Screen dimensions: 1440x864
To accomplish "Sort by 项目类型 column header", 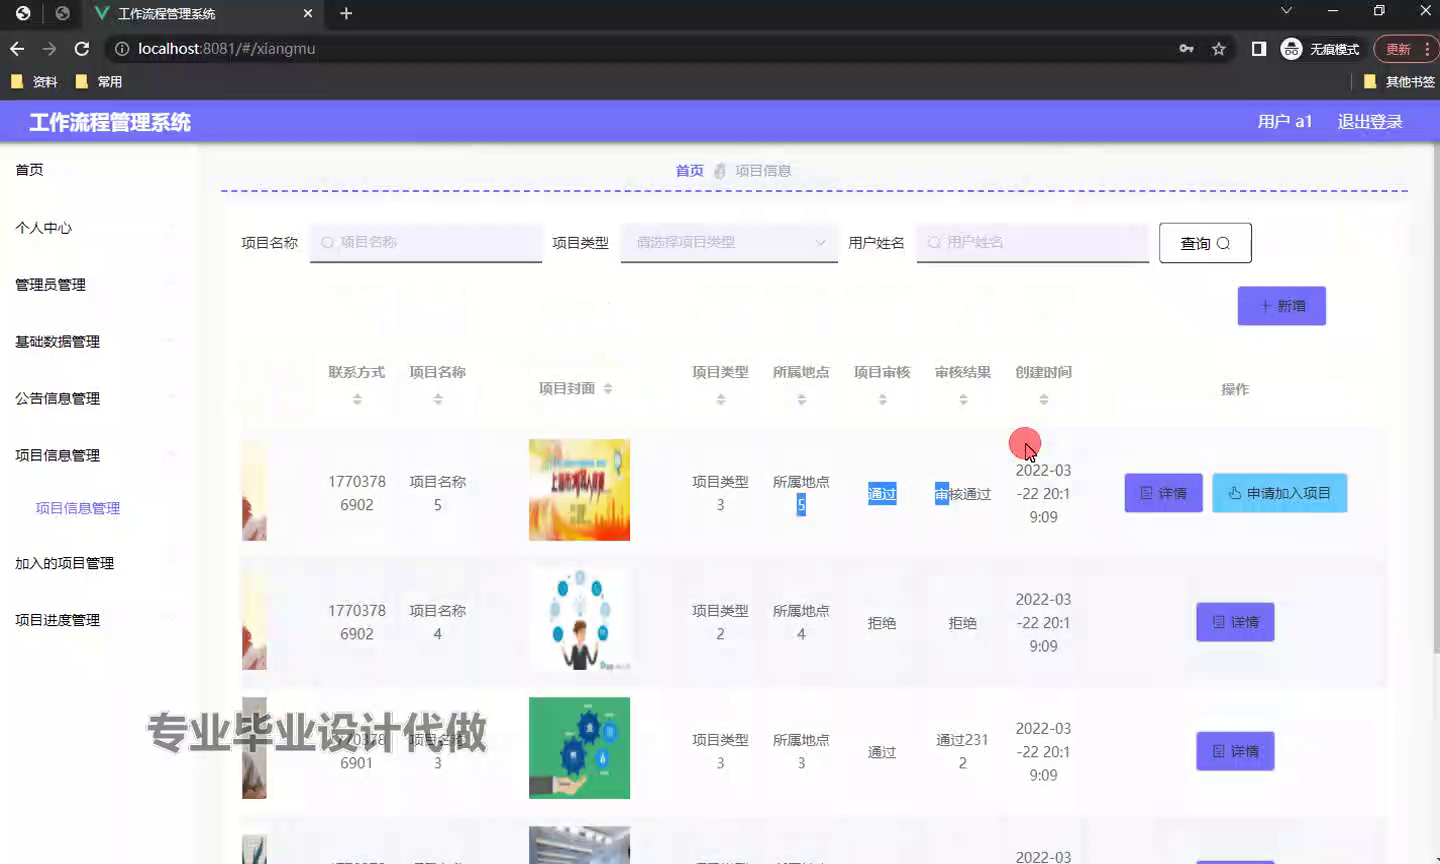I will tap(720, 399).
